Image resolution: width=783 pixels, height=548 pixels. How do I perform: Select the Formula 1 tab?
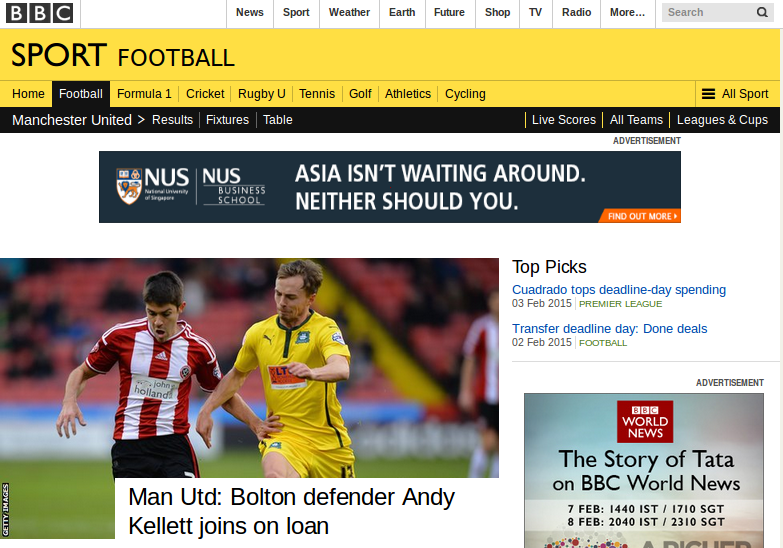pos(144,94)
